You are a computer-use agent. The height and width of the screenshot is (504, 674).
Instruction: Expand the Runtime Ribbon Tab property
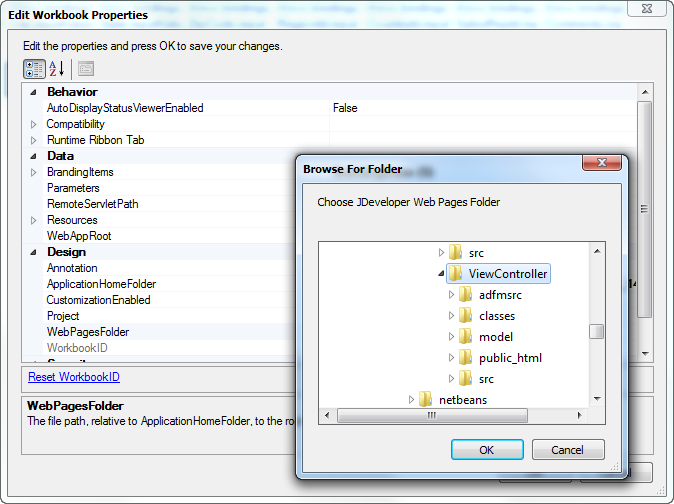pos(34,140)
